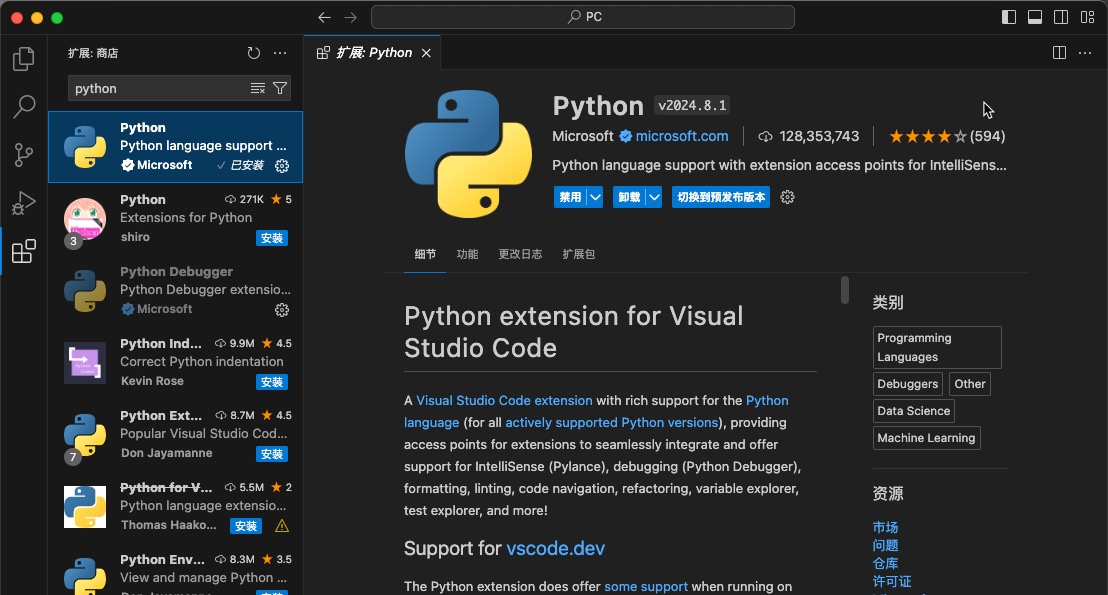Install Python Extension Pack by Don Jayamanne
This screenshot has width=1108, height=595.
click(x=271, y=454)
